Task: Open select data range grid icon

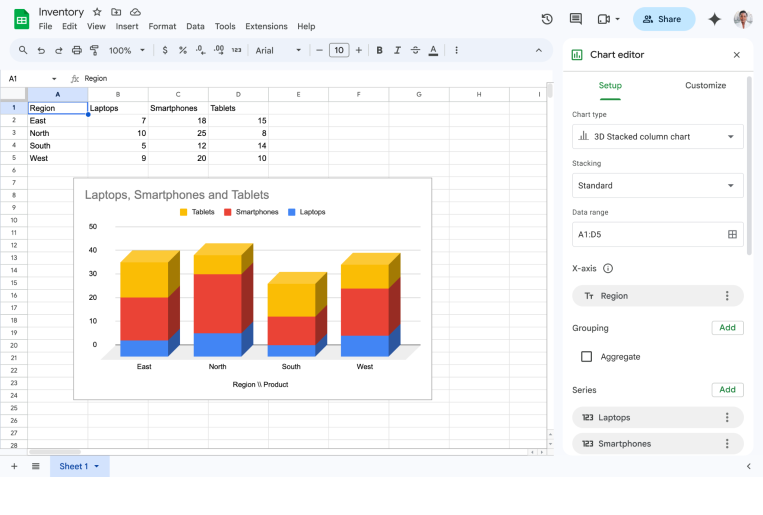Action: point(732,235)
